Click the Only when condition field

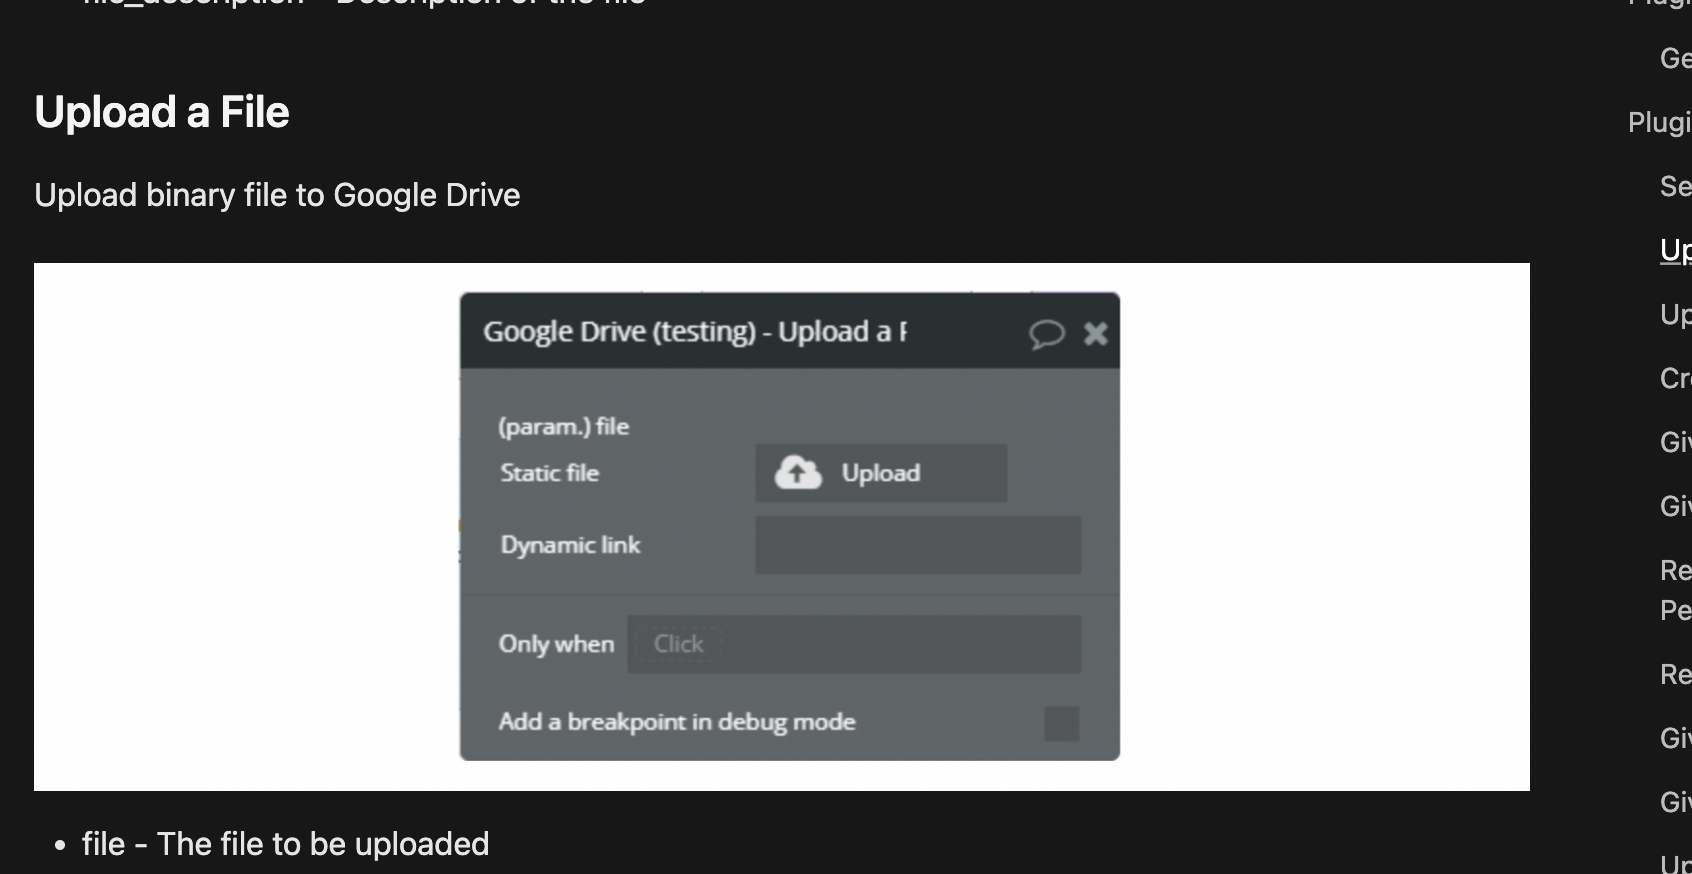pyautogui.click(x=854, y=644)
